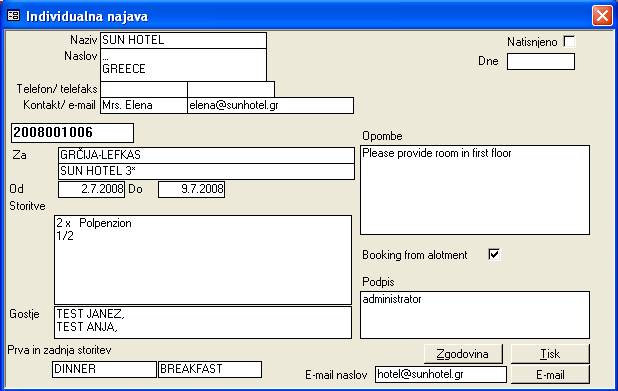Click the Tisk print button
Screen dimensions: 618x391
click(x=550, y=354)
